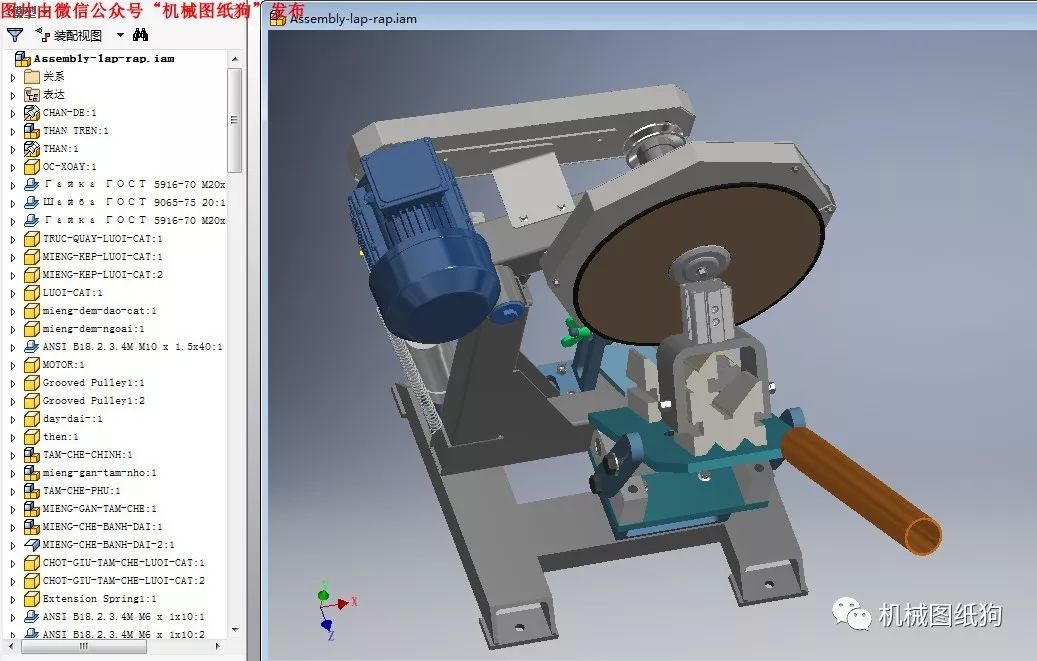Expand the 表达 node
The height and width of the screenshot is (661, 1037).
coord(13,95)
